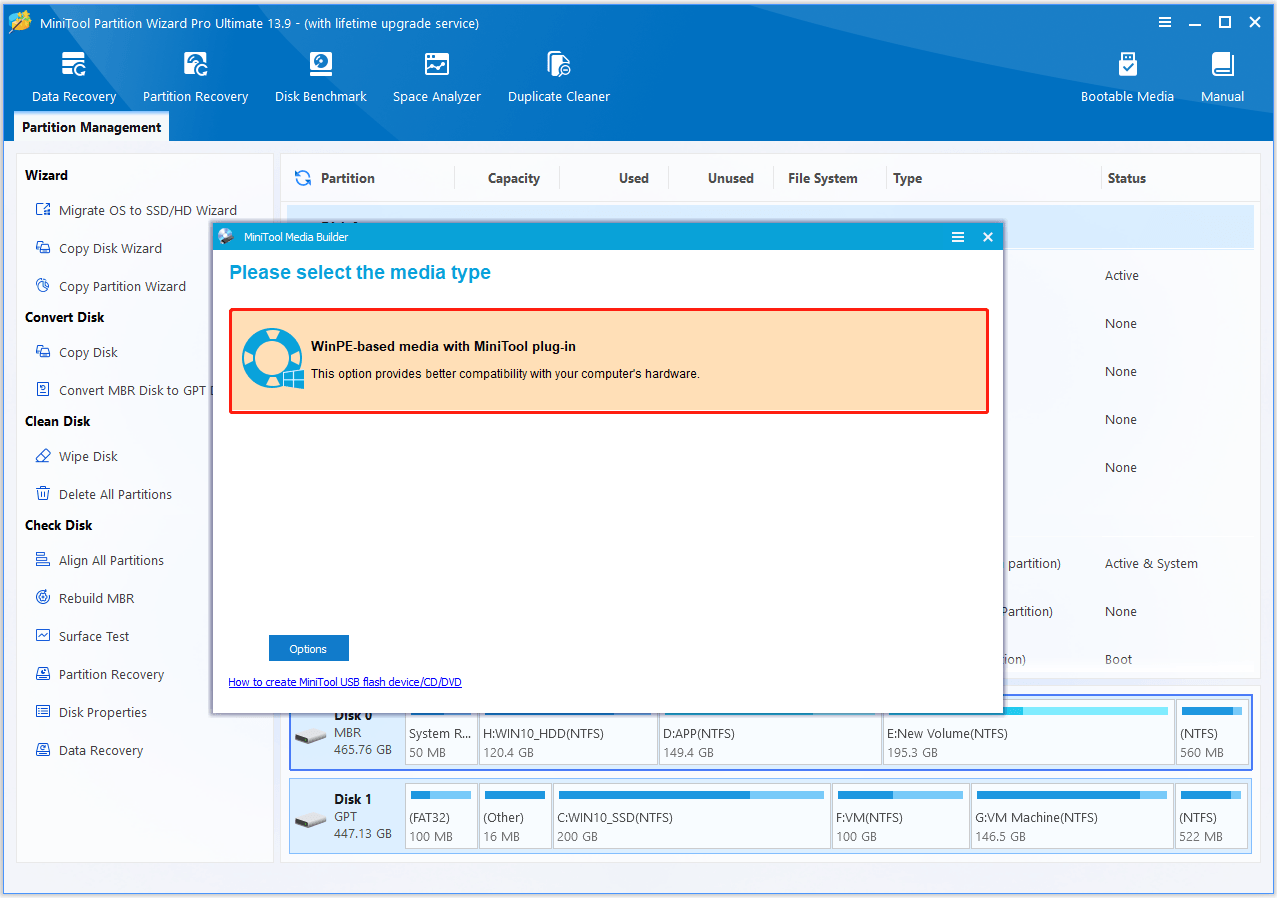Select E:New Volume(NTFS) partition block

1028,734
